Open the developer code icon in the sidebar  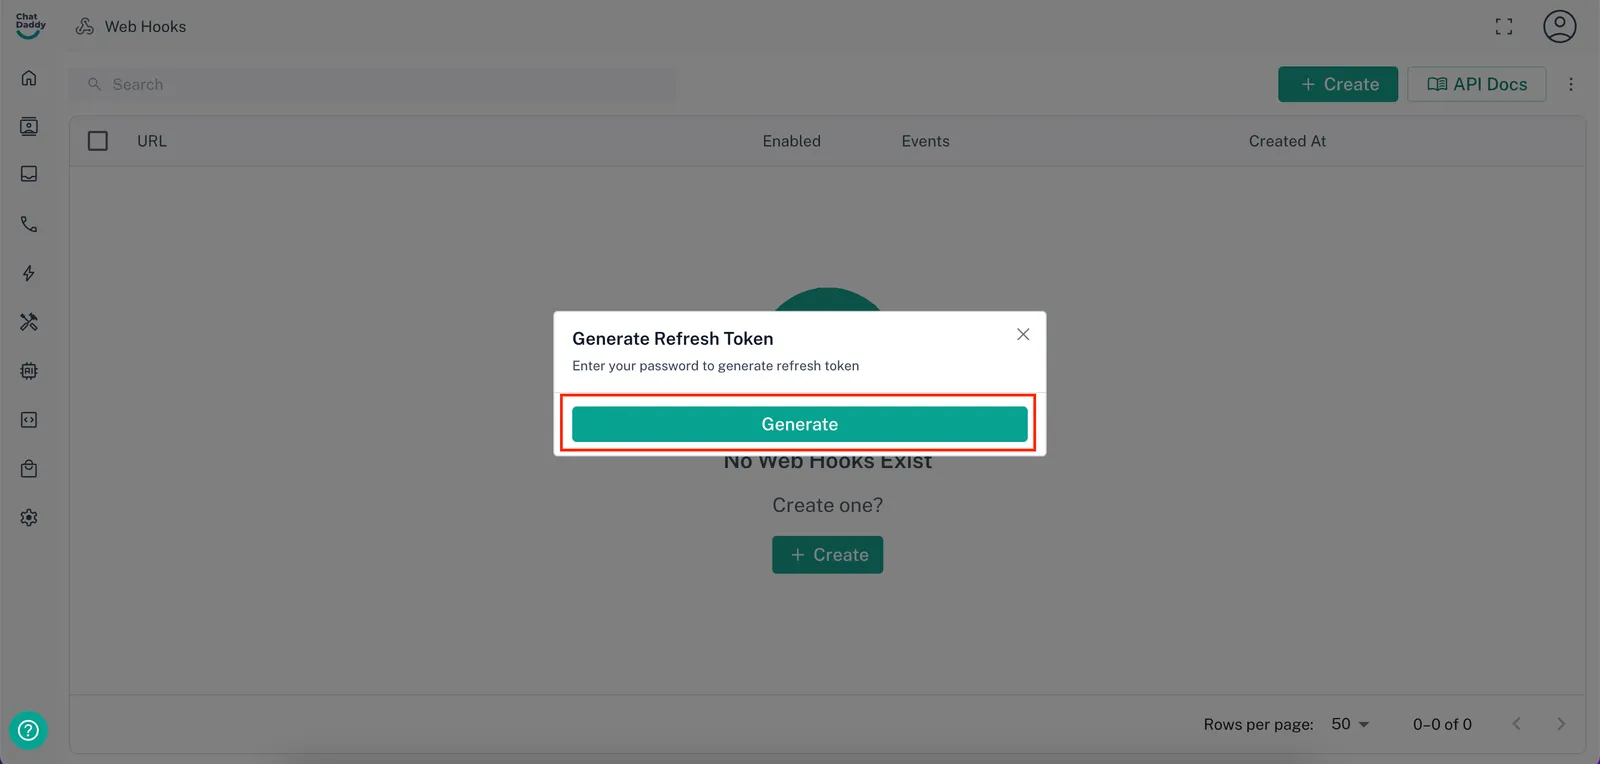[29, 420]
